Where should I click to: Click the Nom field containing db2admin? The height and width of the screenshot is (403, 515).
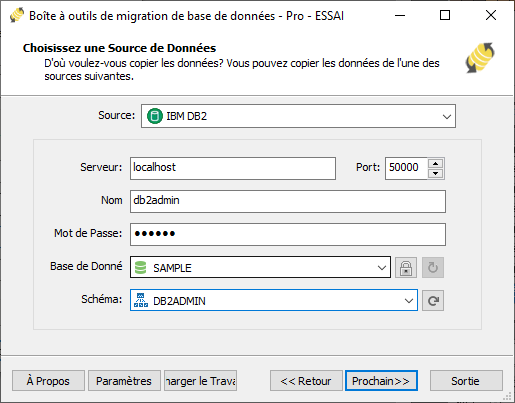point(288,201)
